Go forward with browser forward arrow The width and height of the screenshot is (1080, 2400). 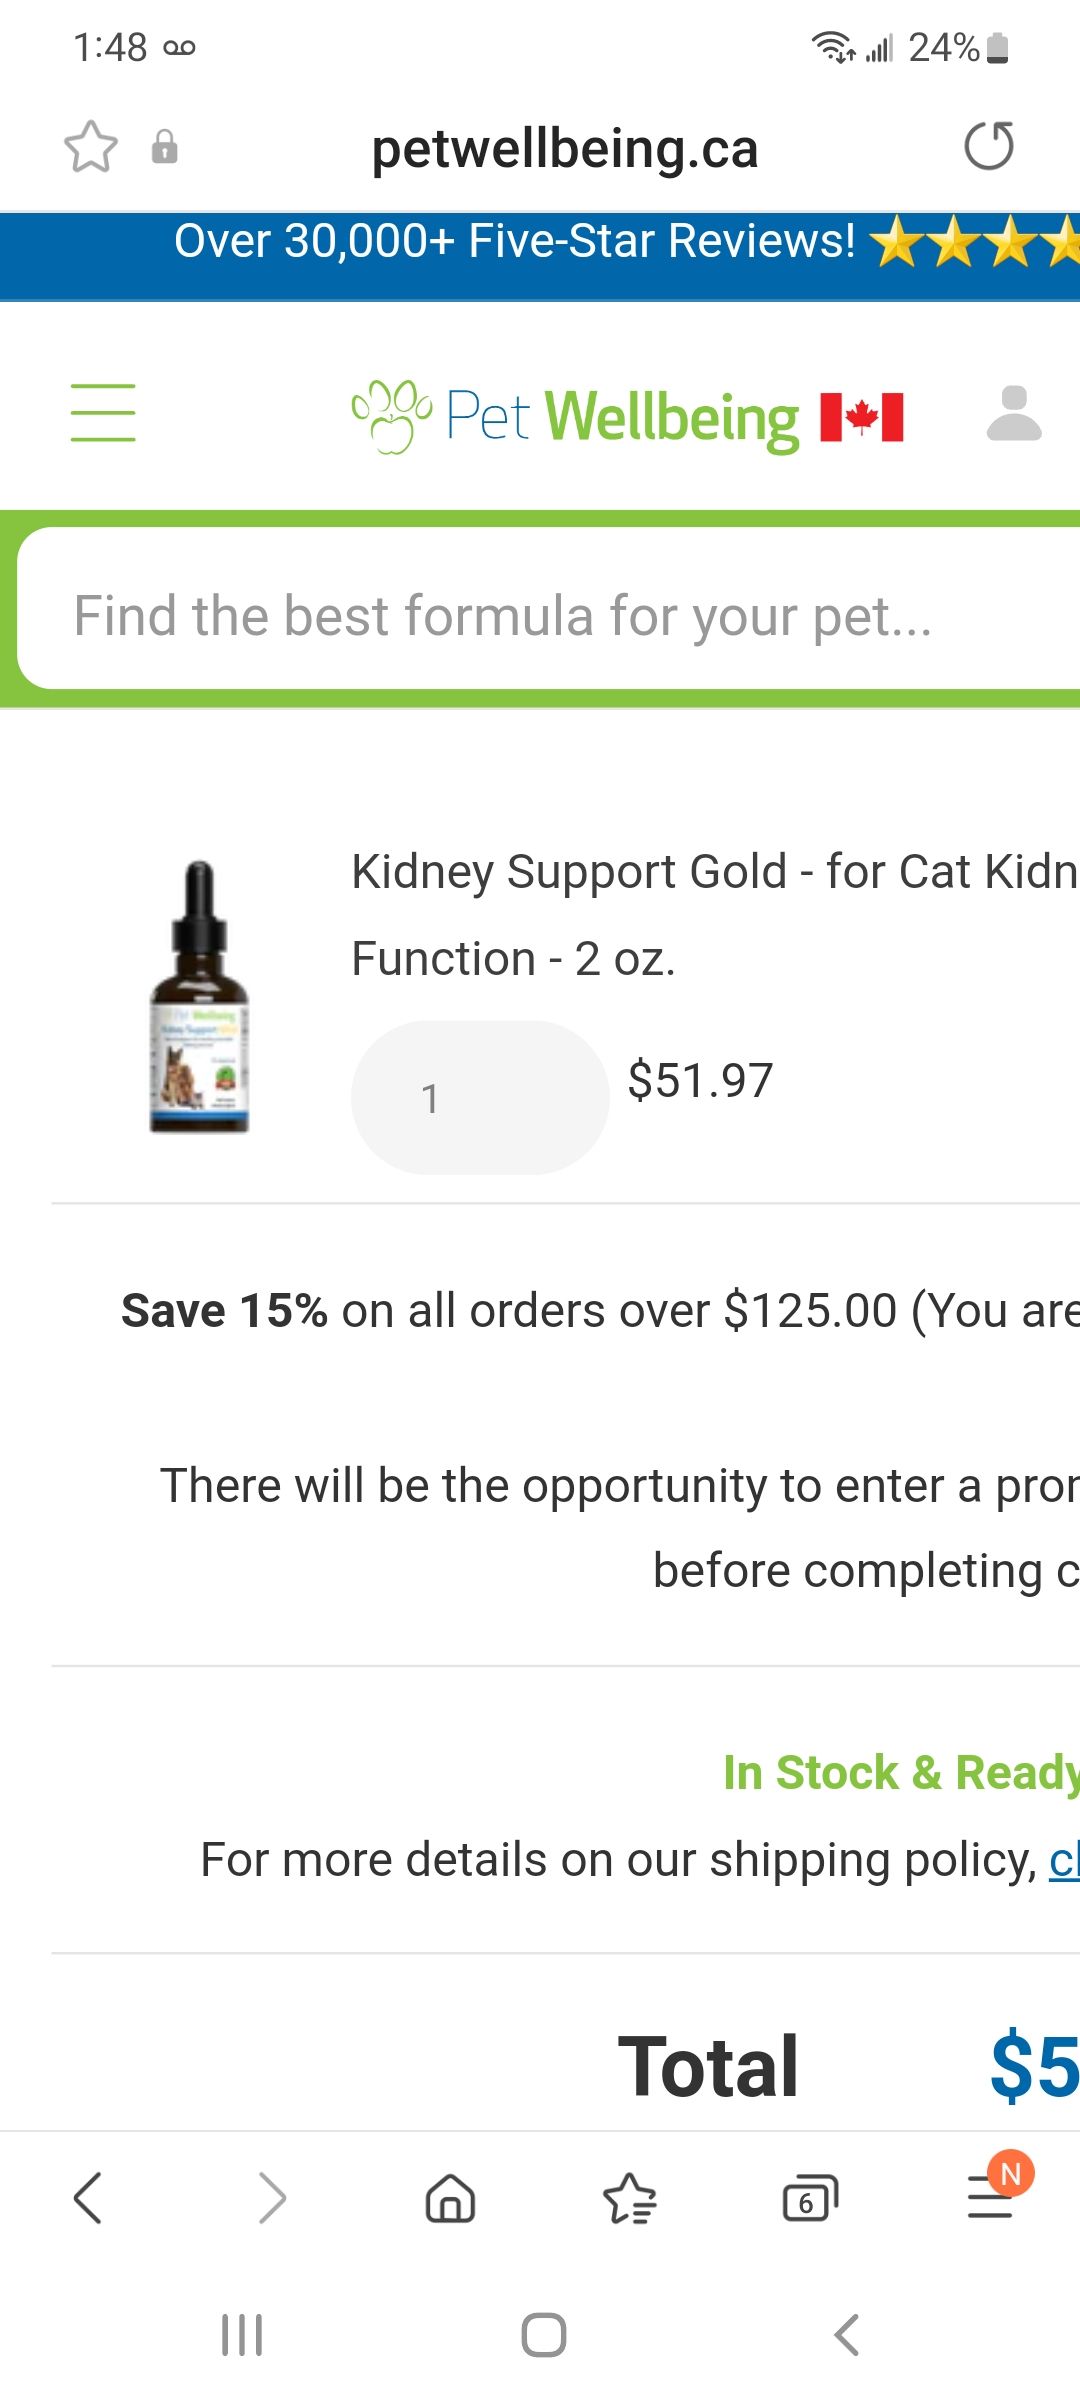click(x=272, y=2198)
